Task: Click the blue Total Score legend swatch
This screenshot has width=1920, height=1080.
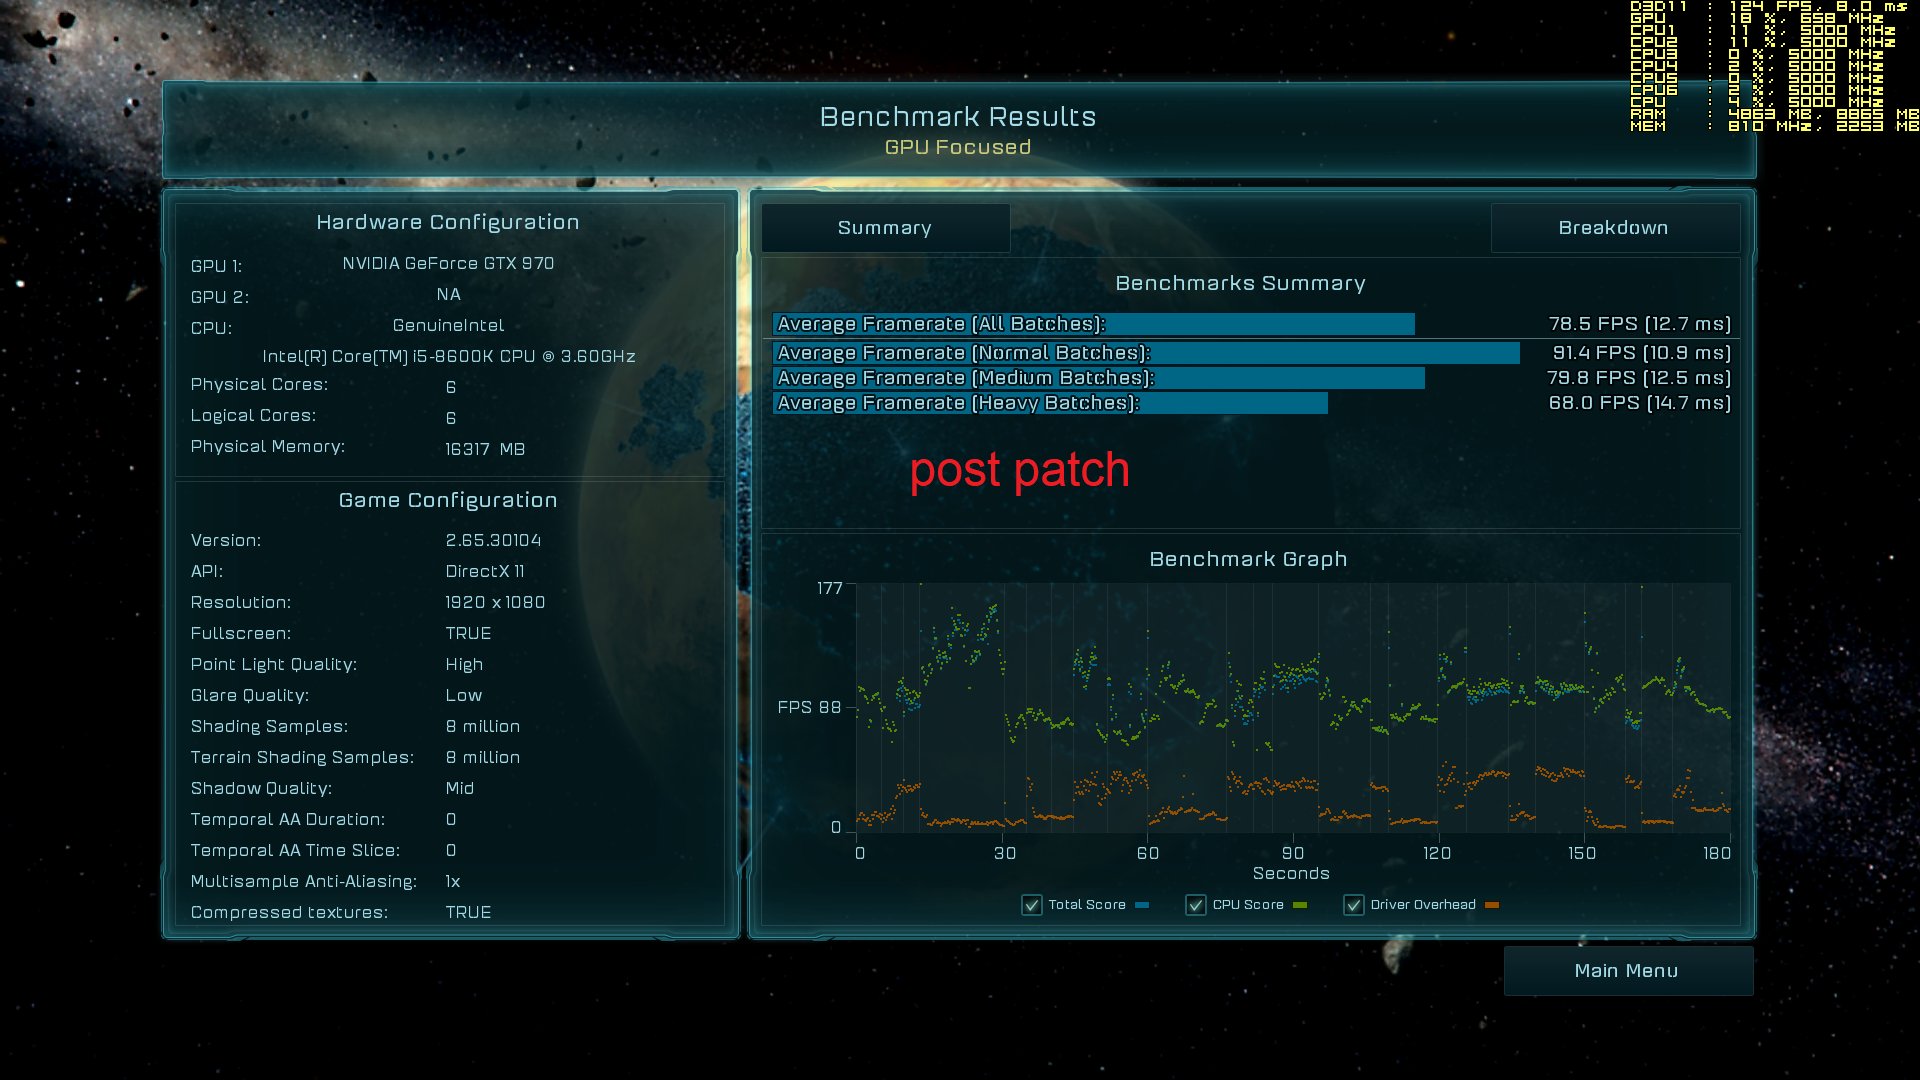Action: [x=1142, y=905]
